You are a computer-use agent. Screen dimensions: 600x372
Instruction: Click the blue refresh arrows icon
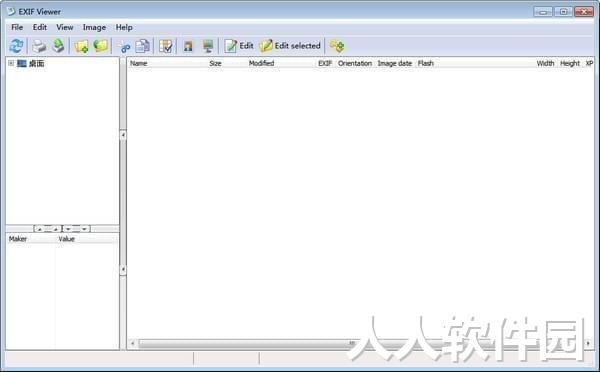point(16,46)
